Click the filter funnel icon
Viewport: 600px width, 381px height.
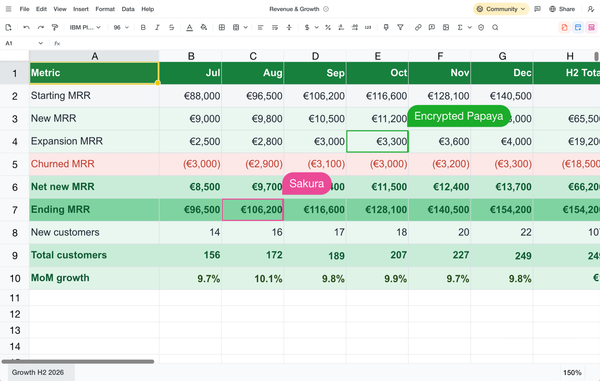pyautogui.click(x=400, y=27)
